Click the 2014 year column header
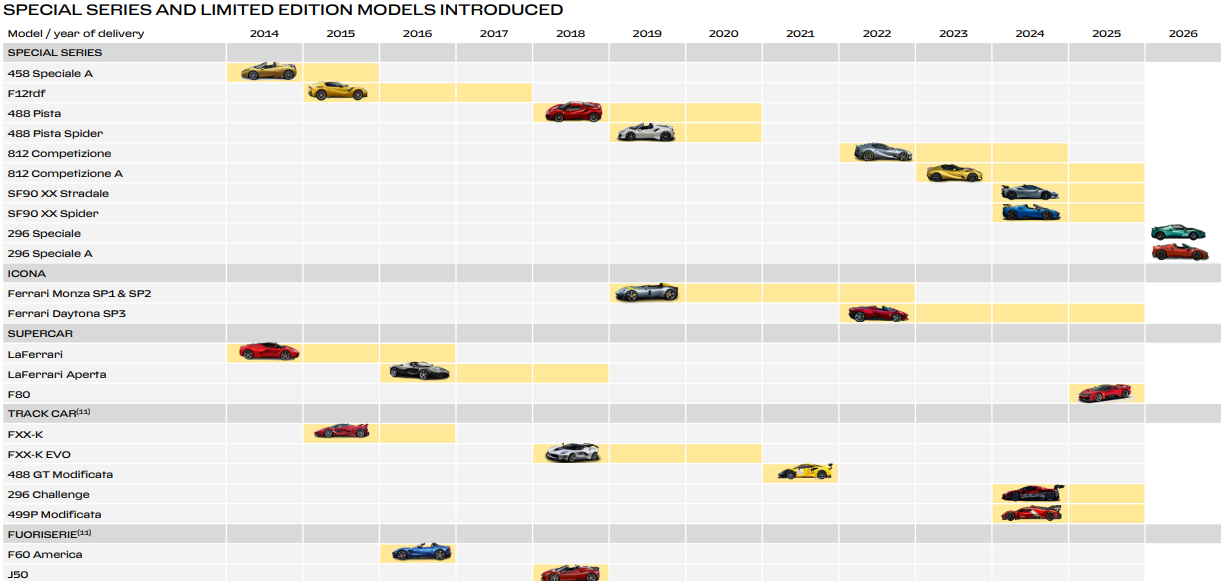Screen dimensions: 1227x581 (x=264, y=34)
